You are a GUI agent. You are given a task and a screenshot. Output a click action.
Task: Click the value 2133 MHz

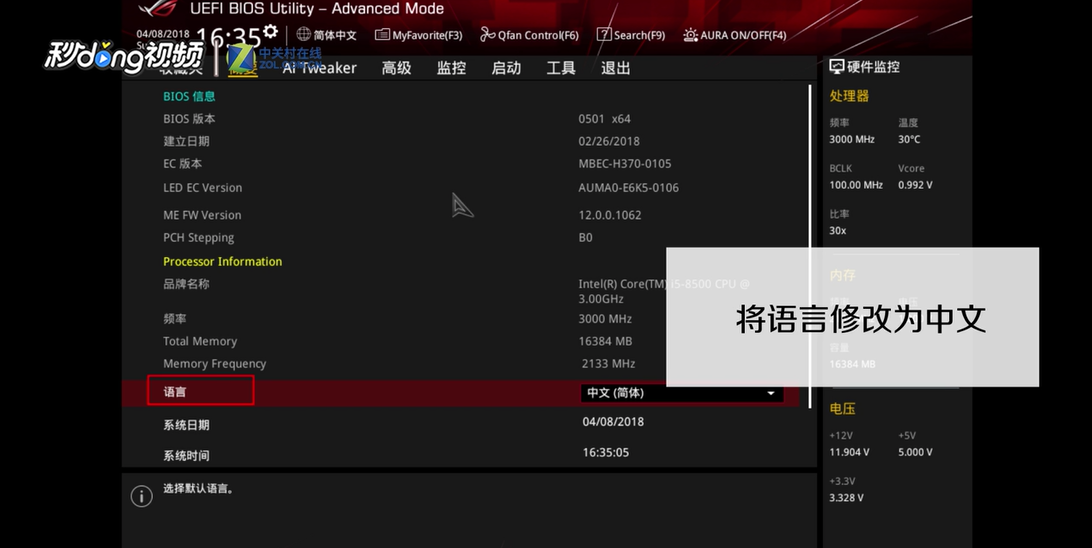point(608,363)
